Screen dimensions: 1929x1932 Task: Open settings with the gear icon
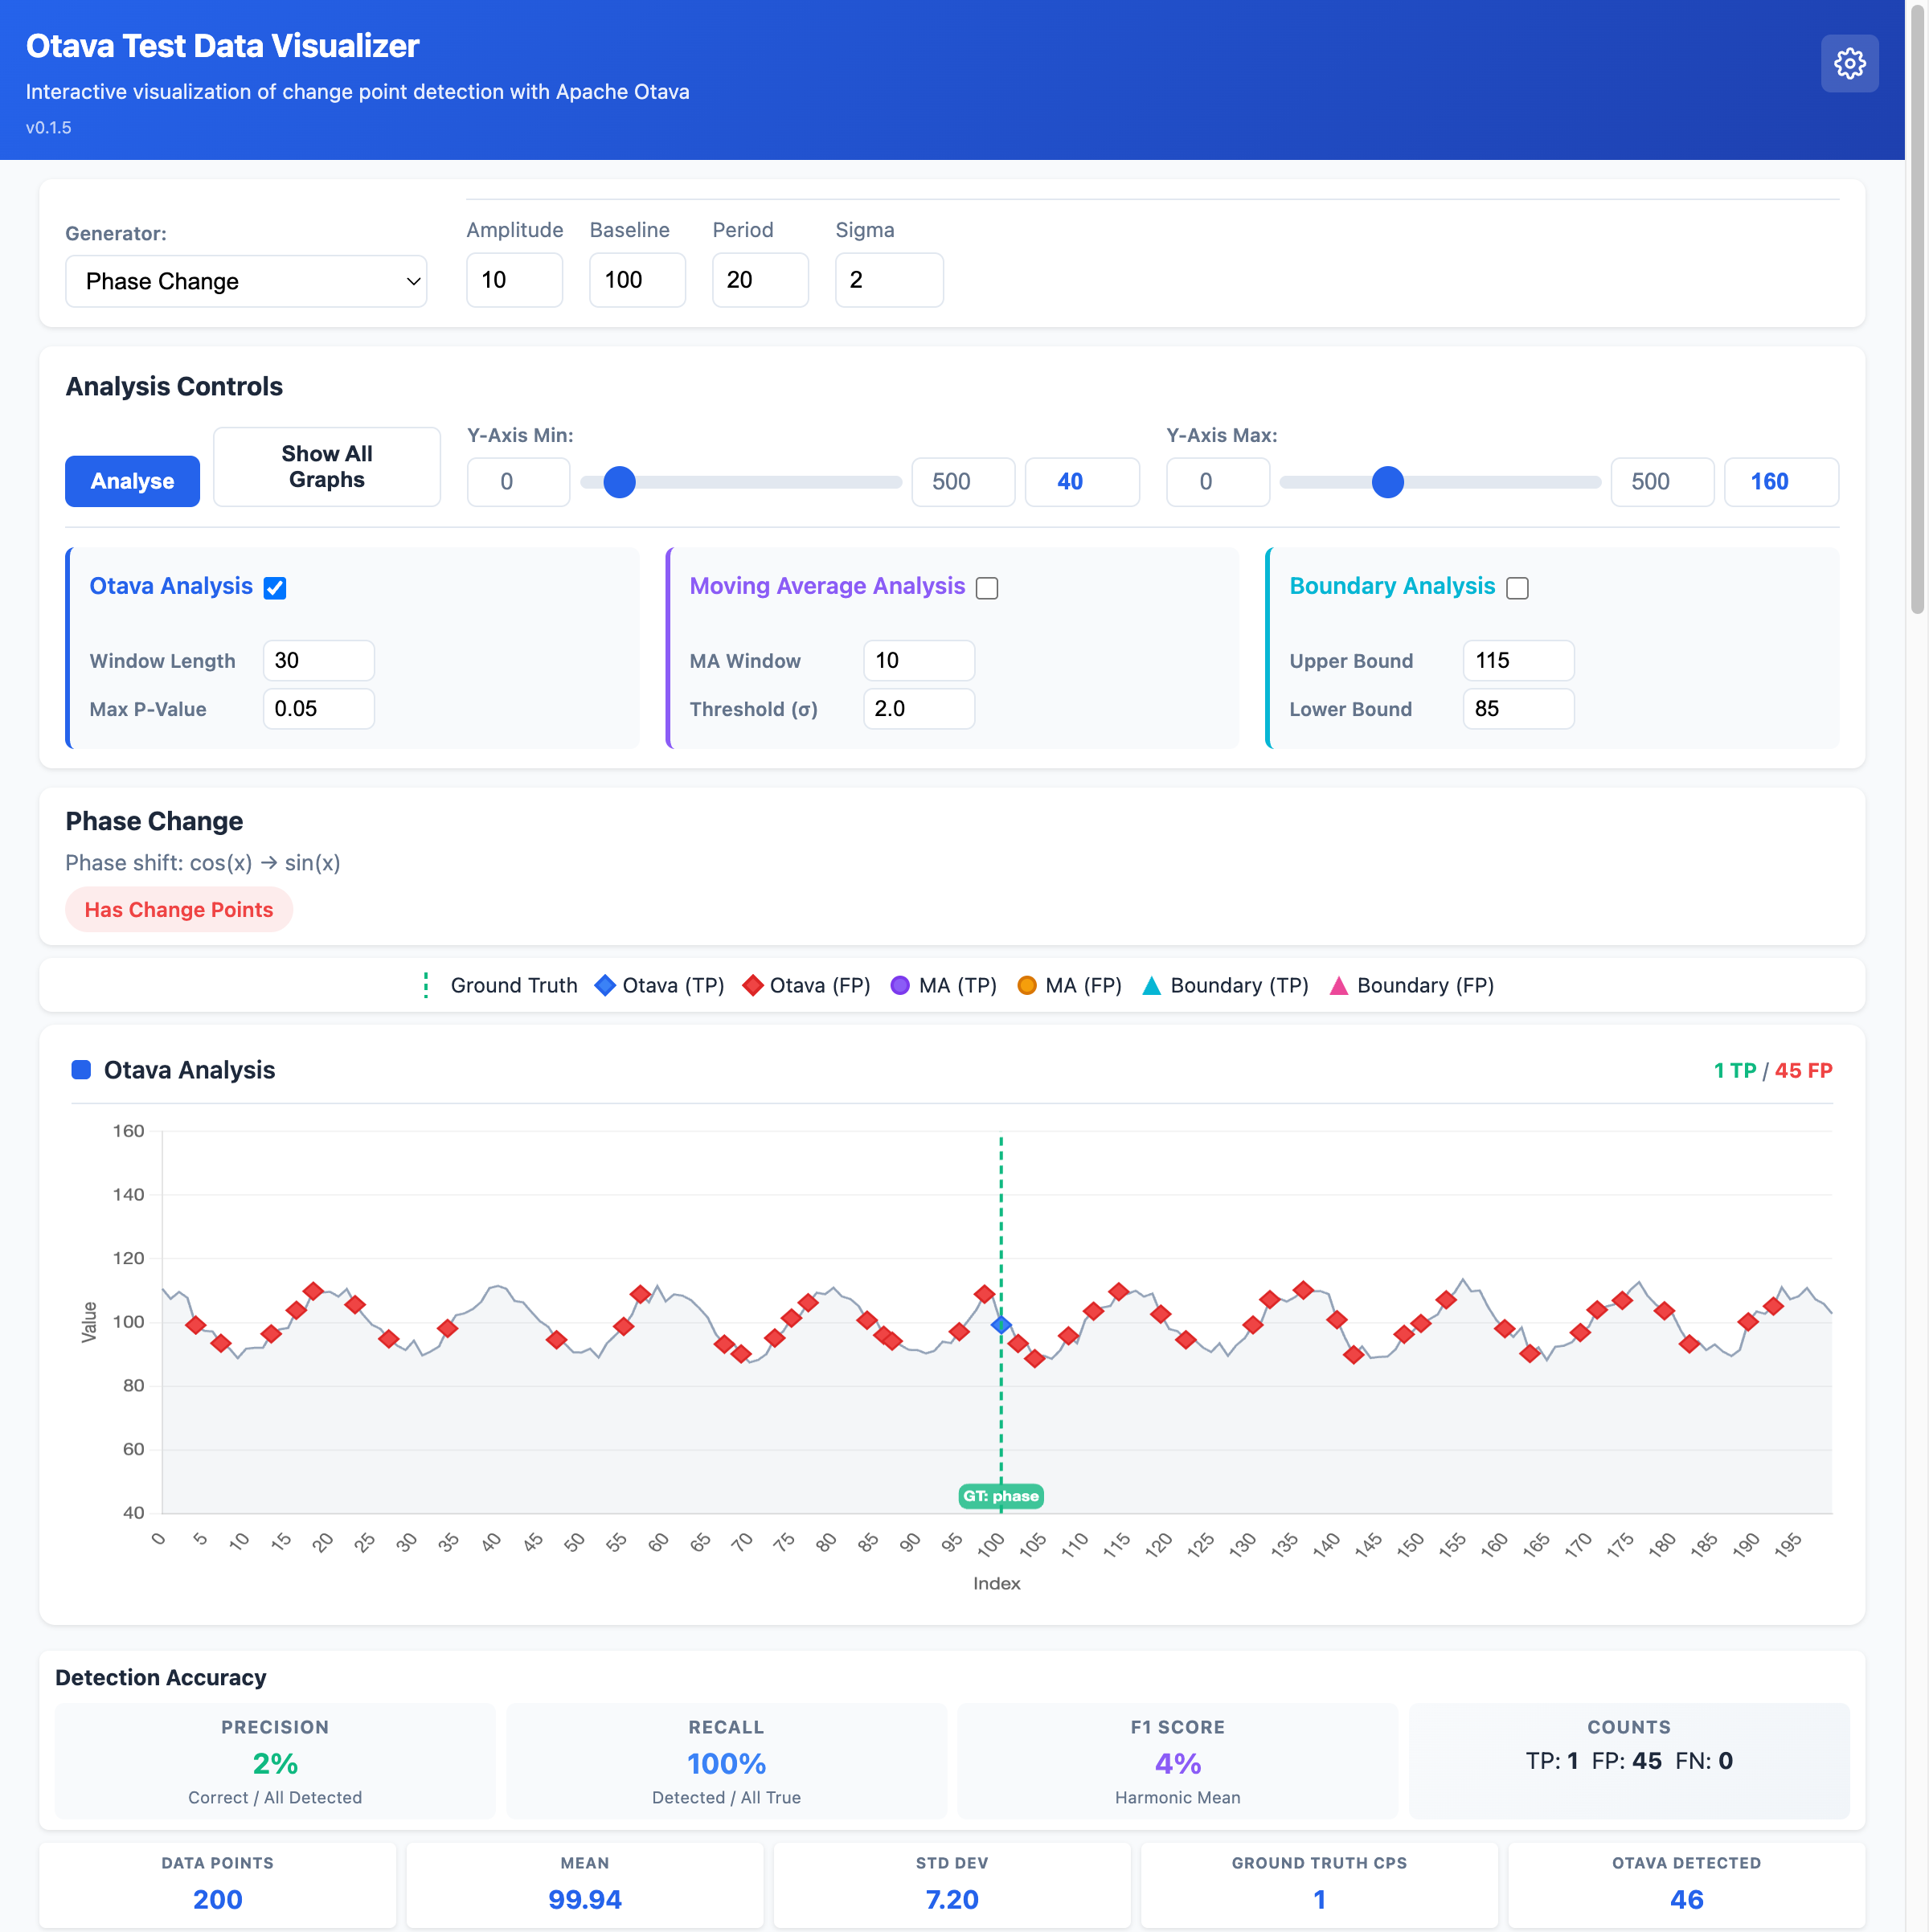(1849, 64)
